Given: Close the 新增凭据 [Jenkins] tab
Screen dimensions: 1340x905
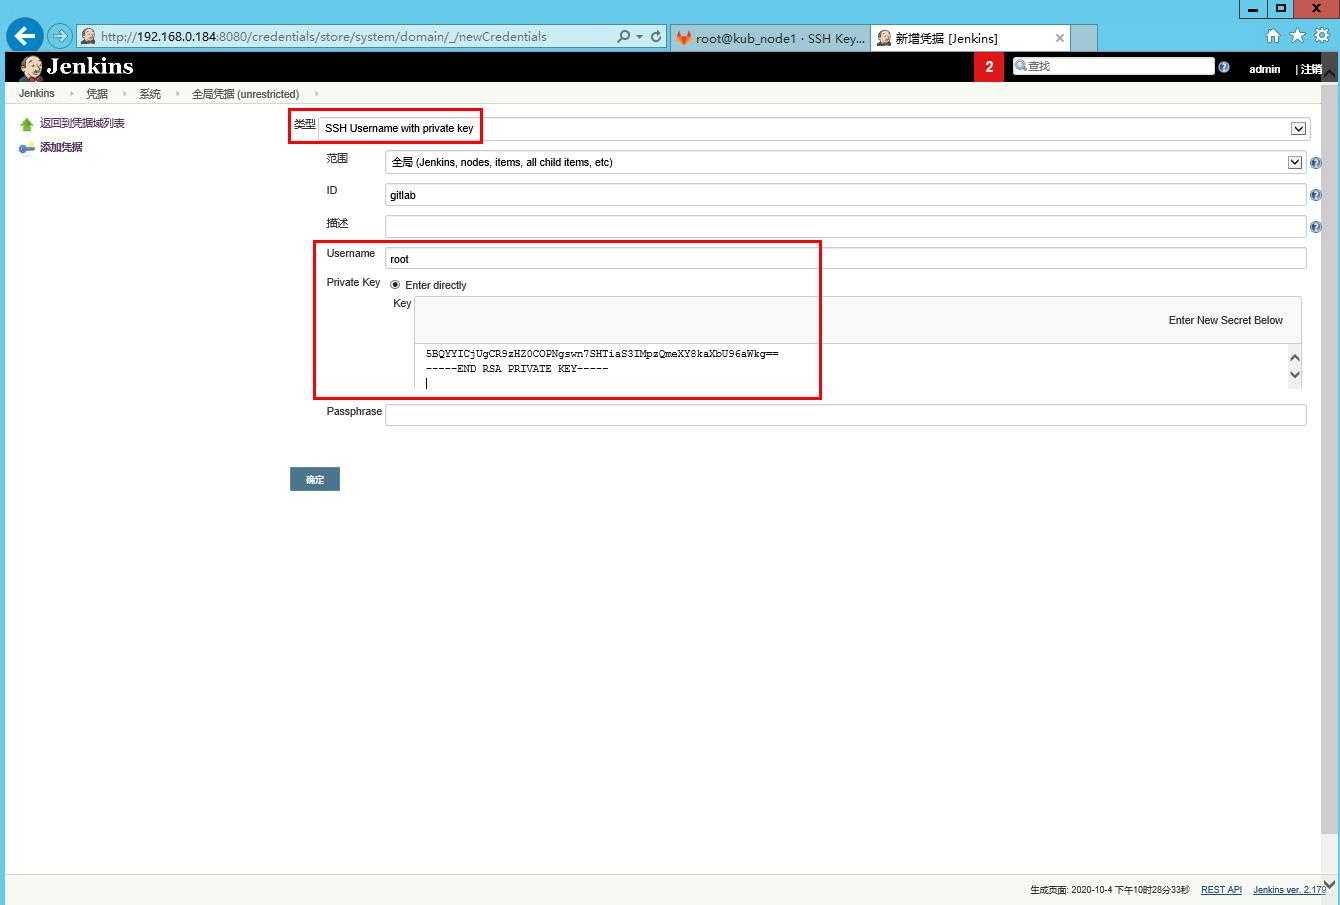Looking at the screenshot, I should (1060, 38).
